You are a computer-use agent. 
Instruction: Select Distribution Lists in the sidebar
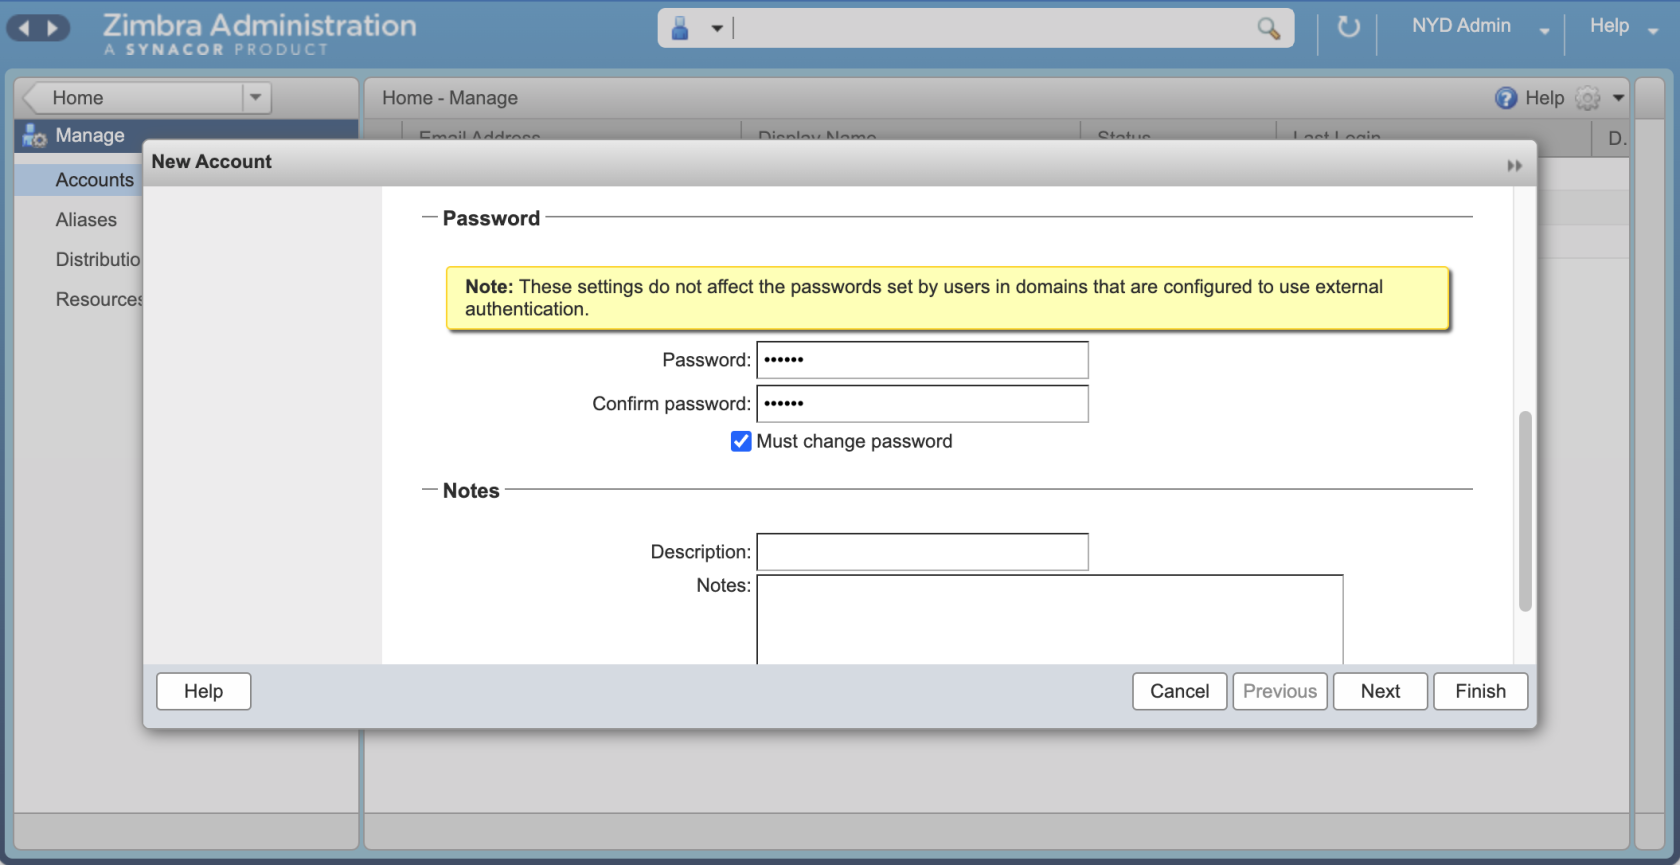coord(98,260)
